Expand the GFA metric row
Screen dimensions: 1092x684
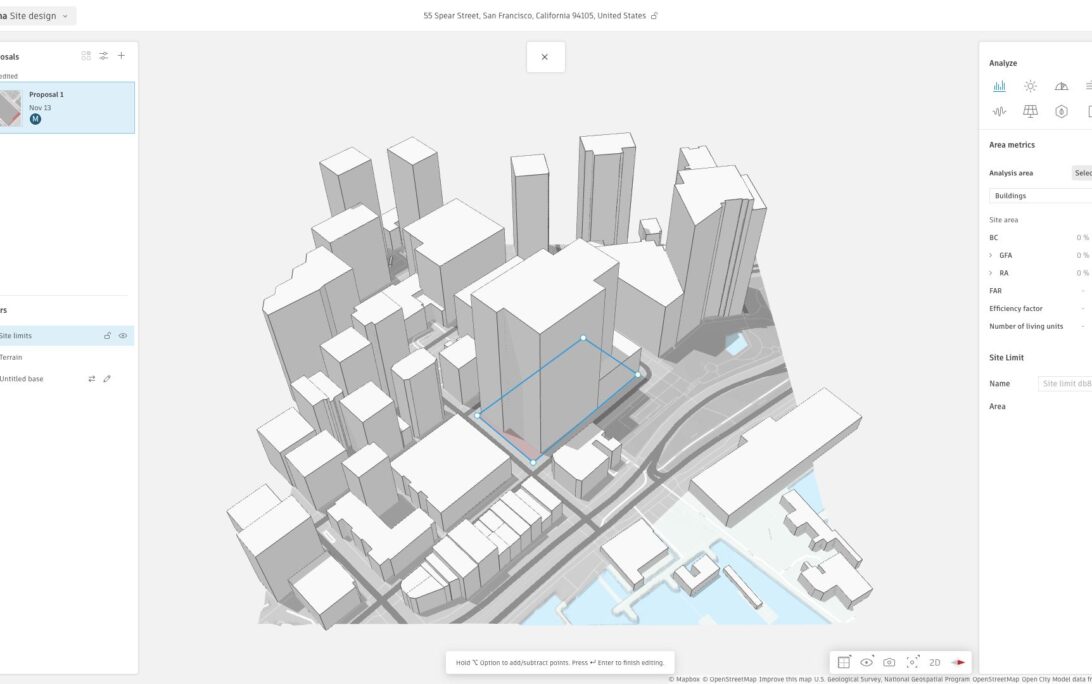[991, 256]
